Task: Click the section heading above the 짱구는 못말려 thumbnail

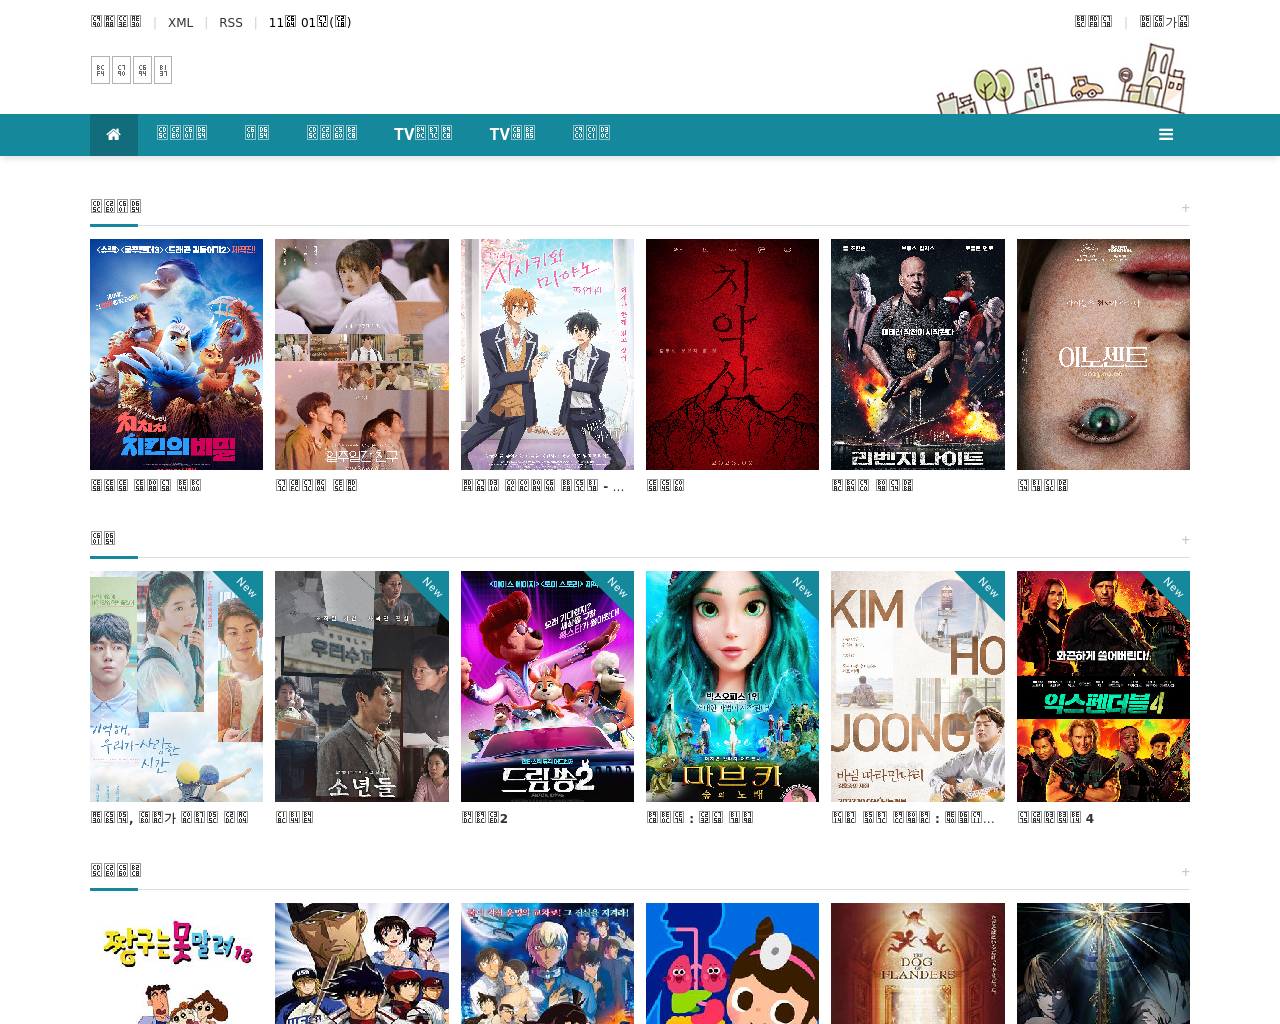Action: point(116,871)
